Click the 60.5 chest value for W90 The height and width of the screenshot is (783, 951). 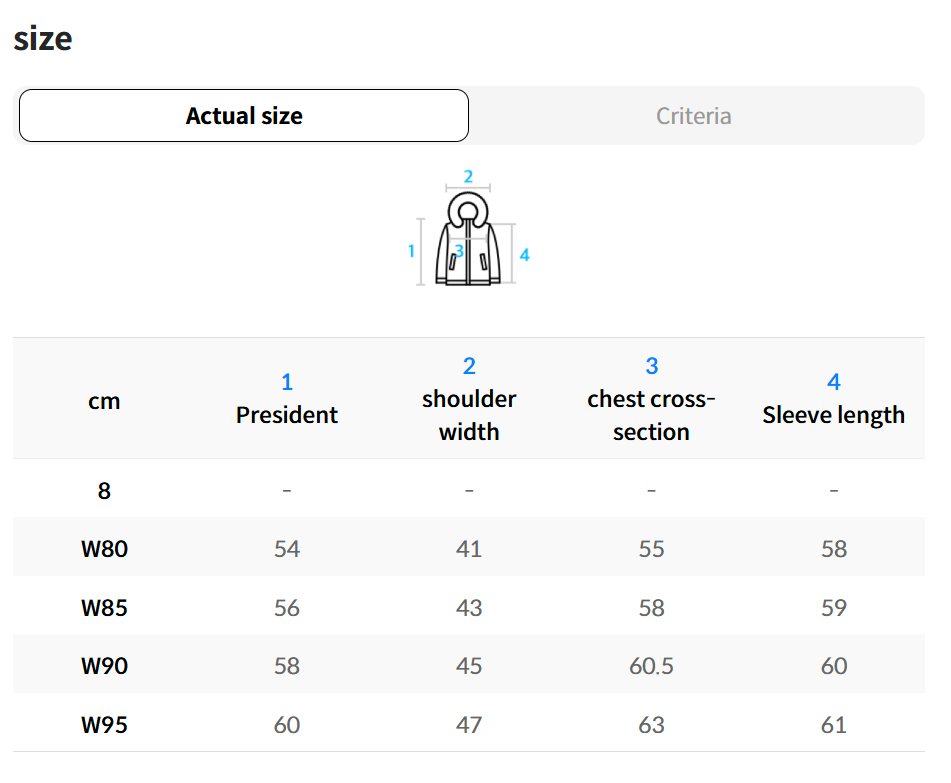[x=651, y=665]
